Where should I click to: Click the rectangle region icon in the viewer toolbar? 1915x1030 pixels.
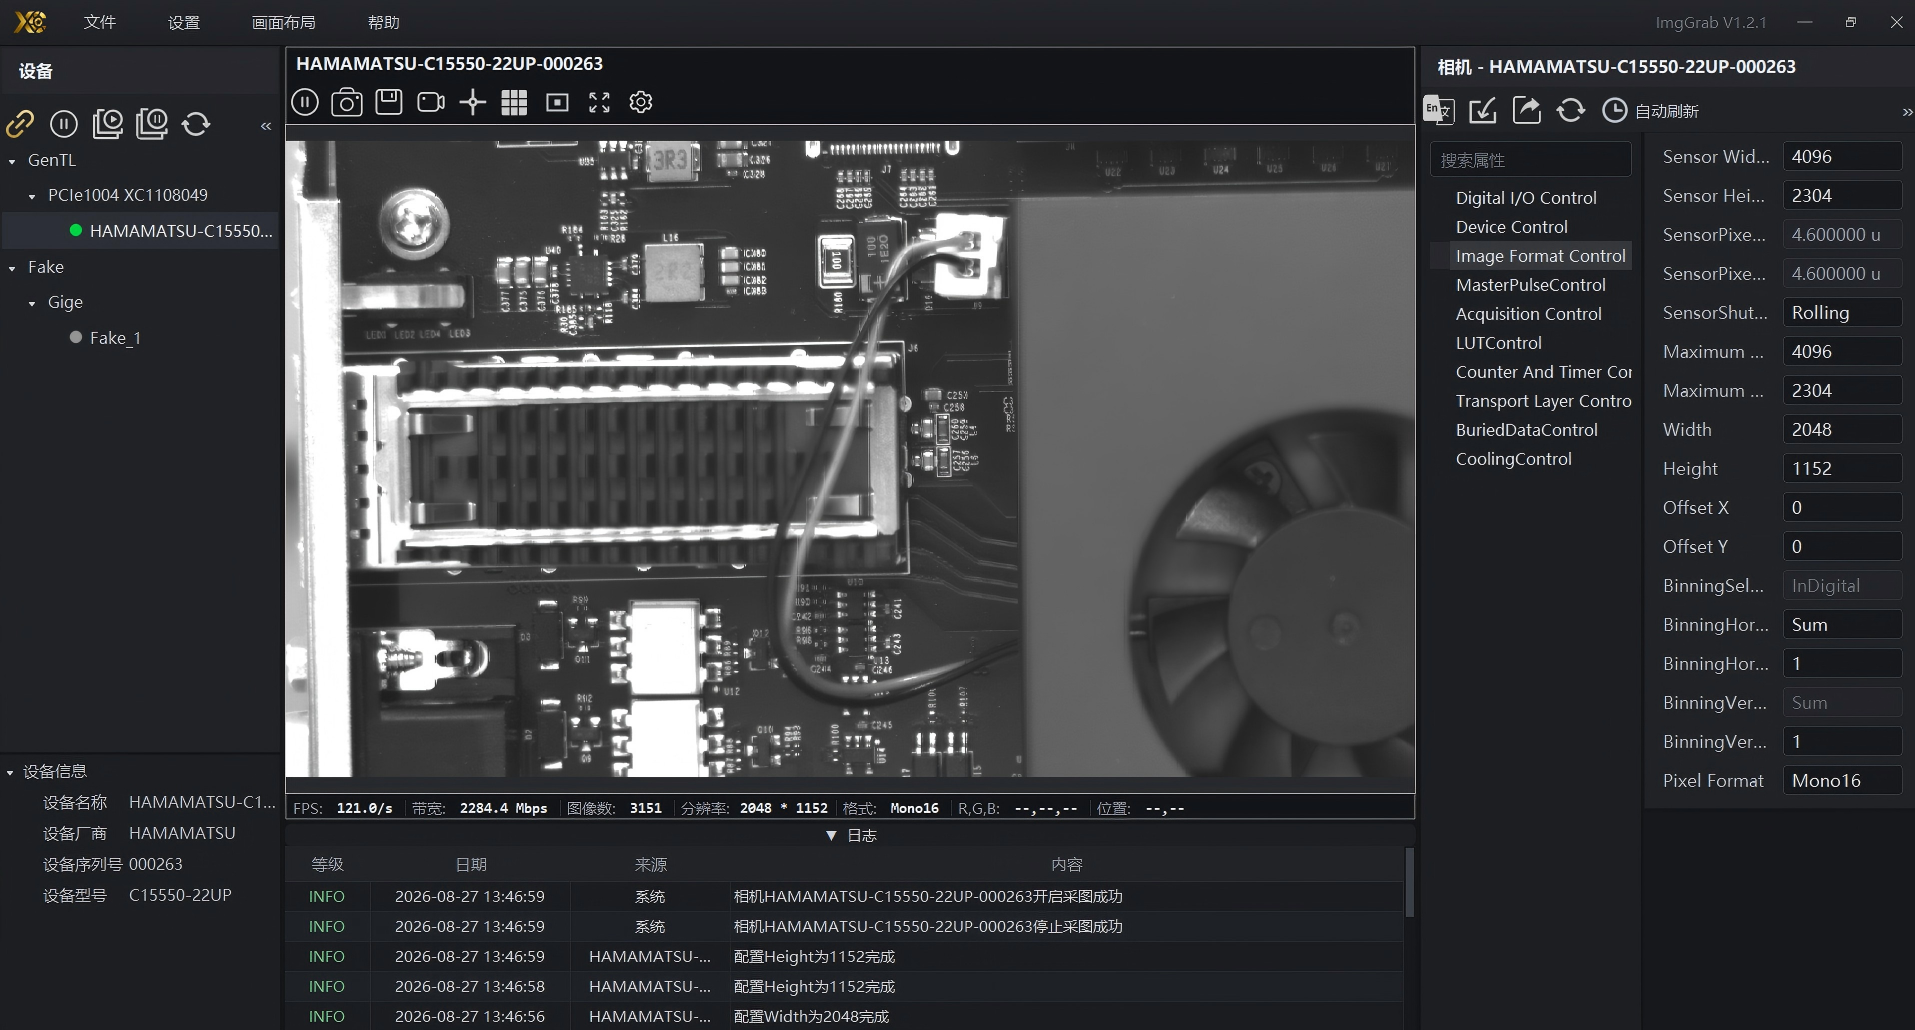coord(557,102)
